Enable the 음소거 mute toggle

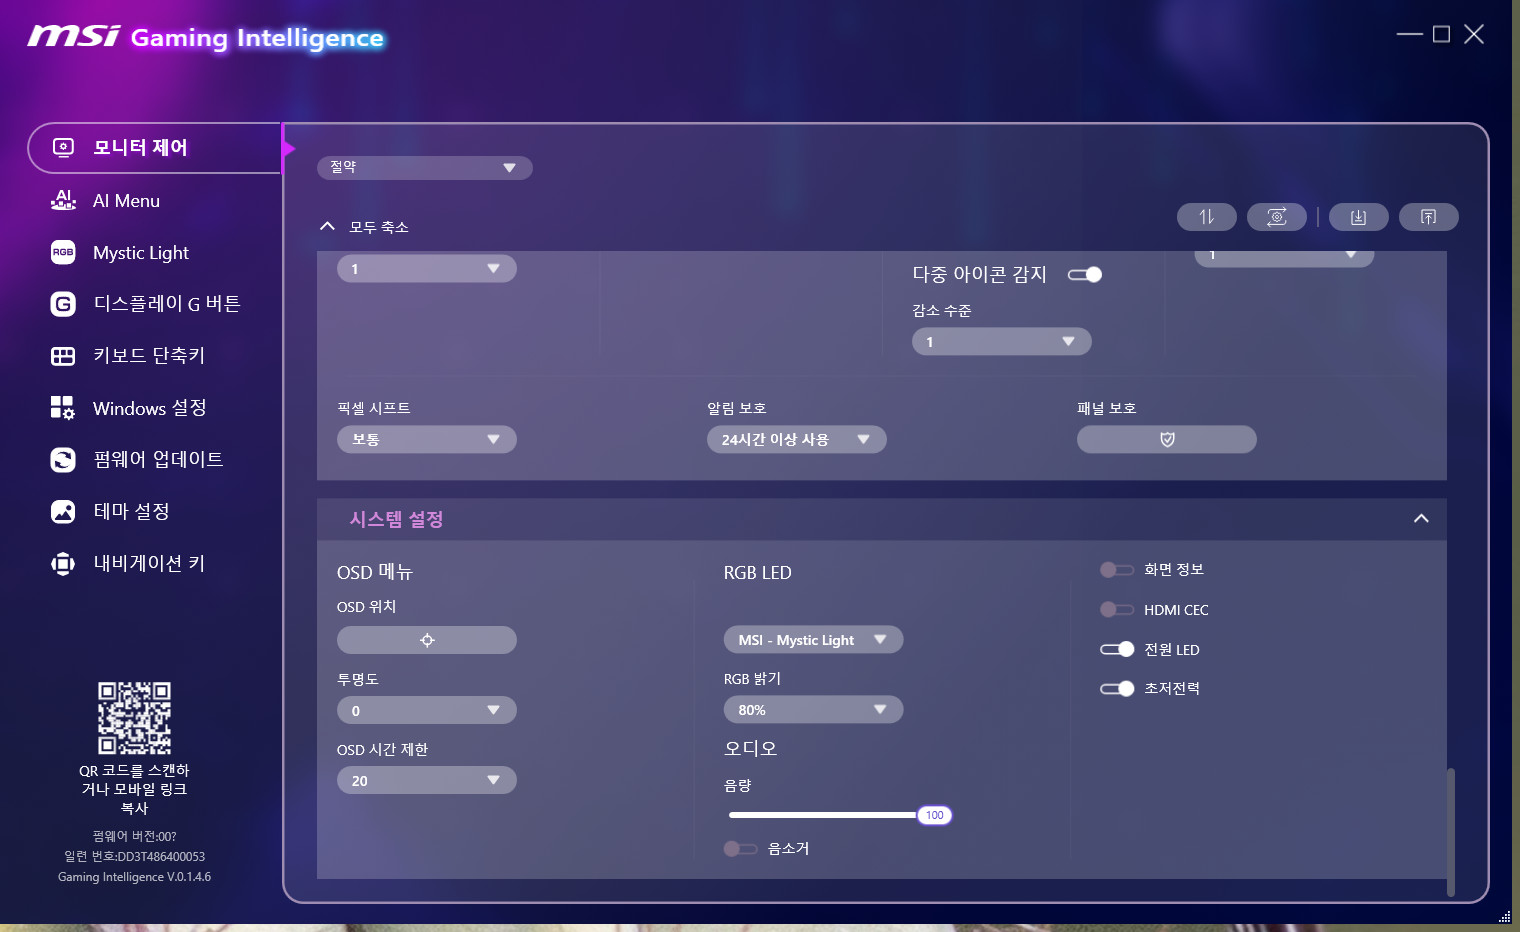(740, 849)
